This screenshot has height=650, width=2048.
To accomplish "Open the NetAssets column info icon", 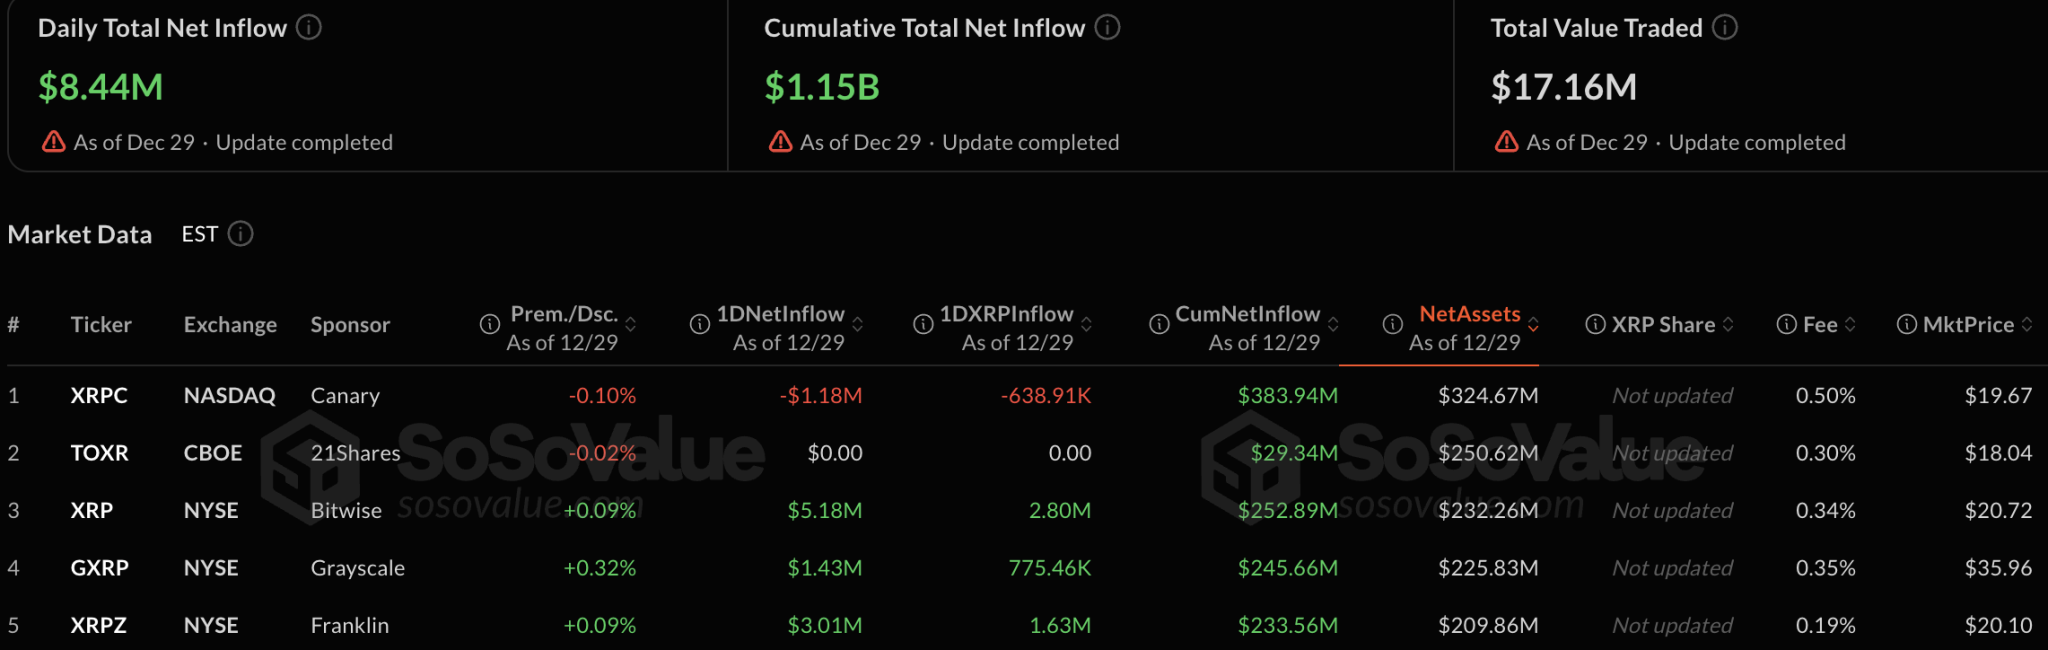I will tap(1391, 324).
